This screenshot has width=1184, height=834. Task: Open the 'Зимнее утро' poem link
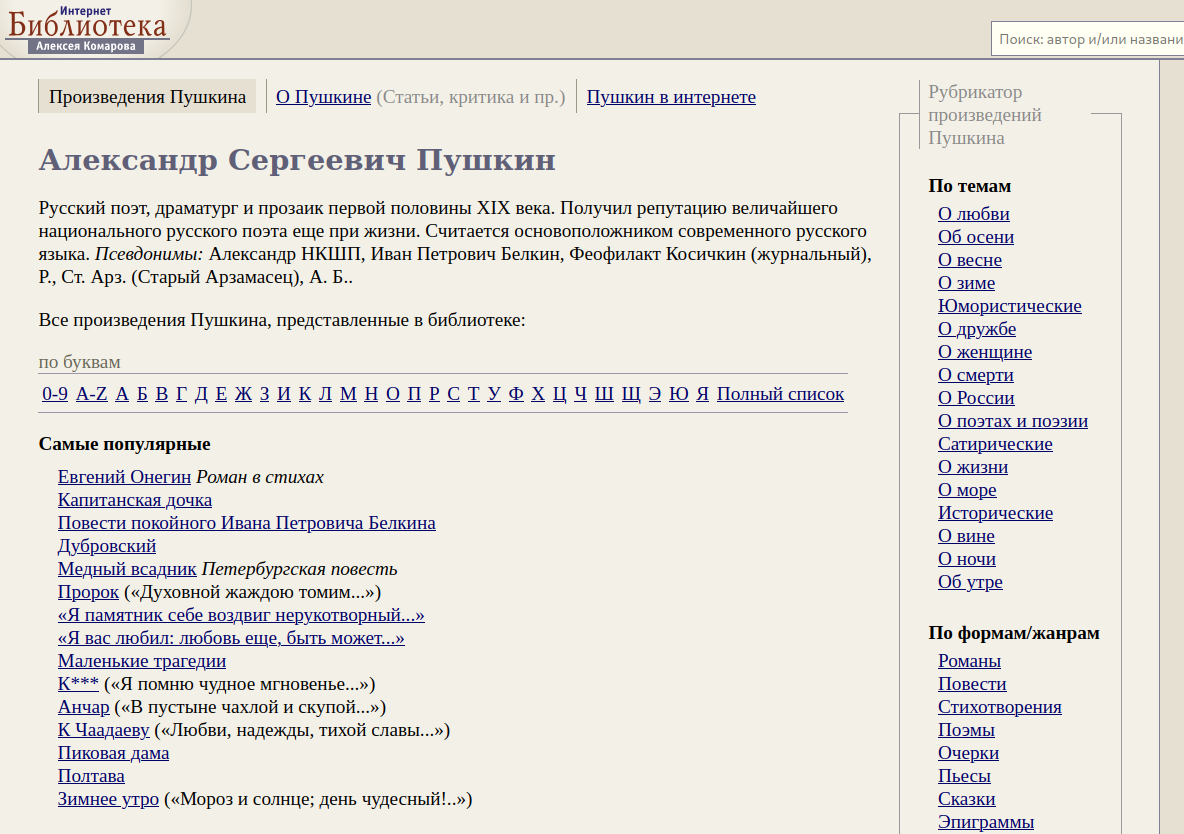point(108,799)
